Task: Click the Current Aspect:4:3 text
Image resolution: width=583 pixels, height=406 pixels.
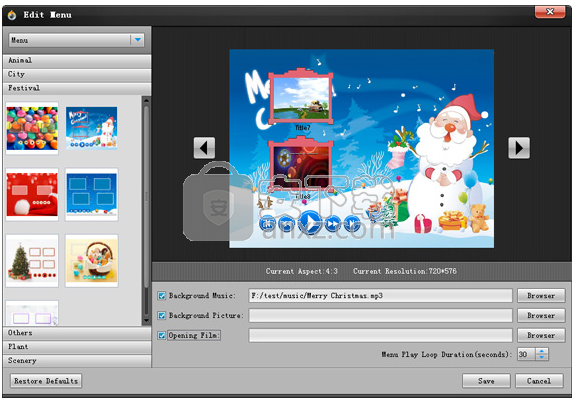Action: point(302,271)
